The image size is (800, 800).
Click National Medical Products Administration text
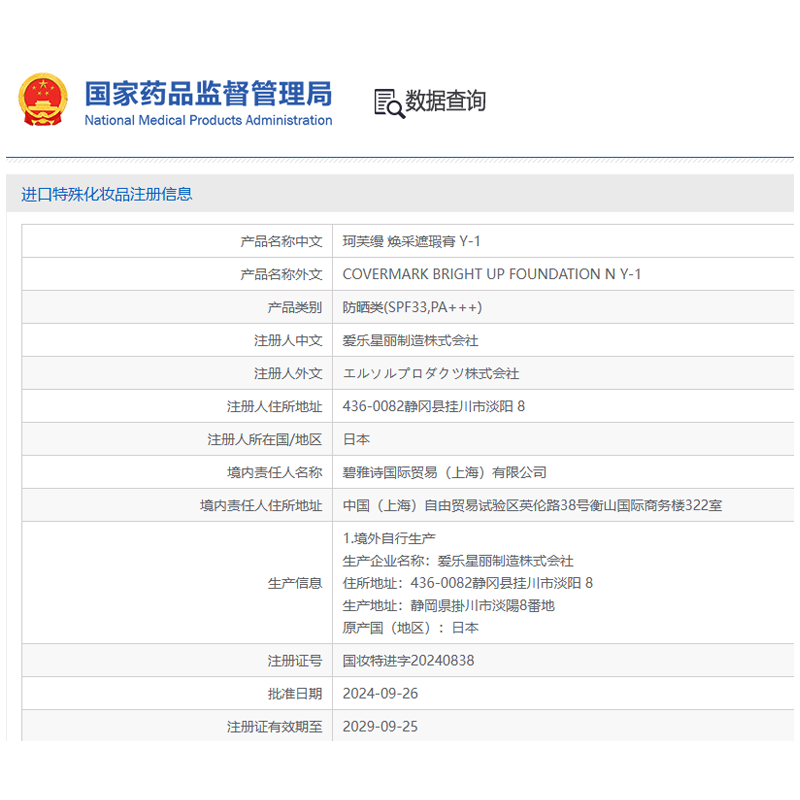point(208,120)
